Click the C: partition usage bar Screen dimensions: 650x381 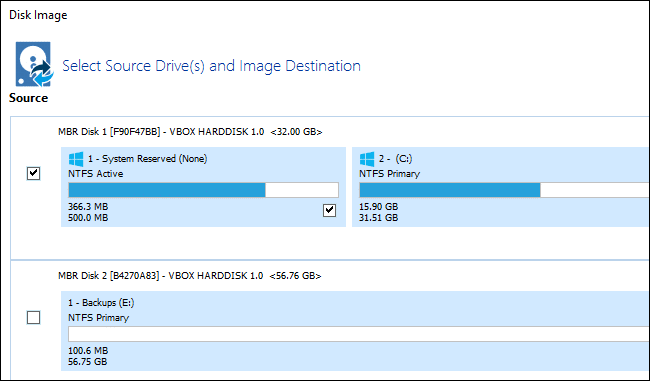pyautogui.click(x=504, y=190)
